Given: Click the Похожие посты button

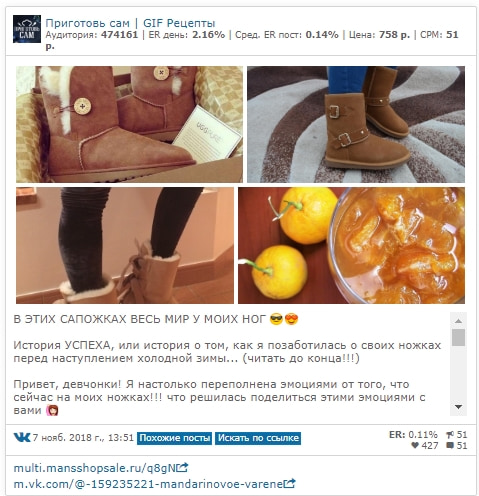Looking at the screenshot, I should [174, 438].
